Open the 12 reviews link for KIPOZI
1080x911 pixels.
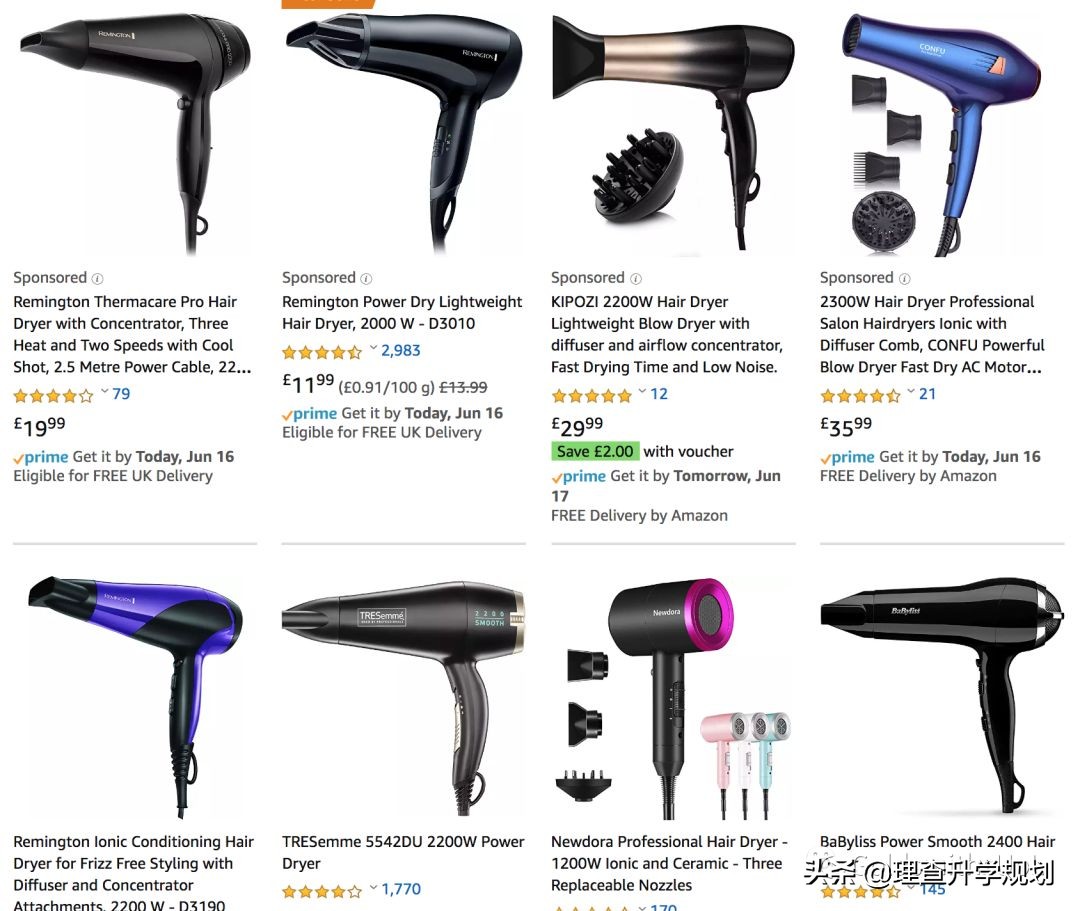659,394
